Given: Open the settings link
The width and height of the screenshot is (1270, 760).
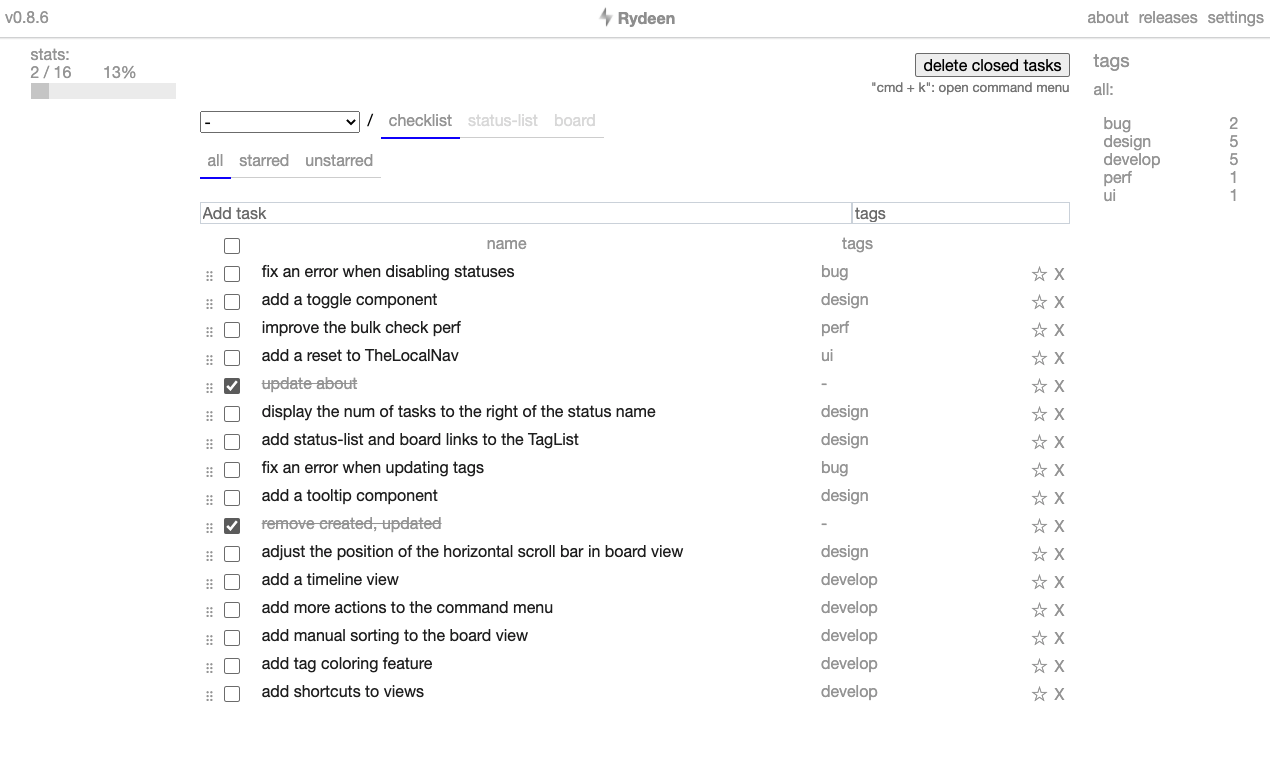Looking at the screenshot, I should pyautogui.click(x=1236, y=18).
